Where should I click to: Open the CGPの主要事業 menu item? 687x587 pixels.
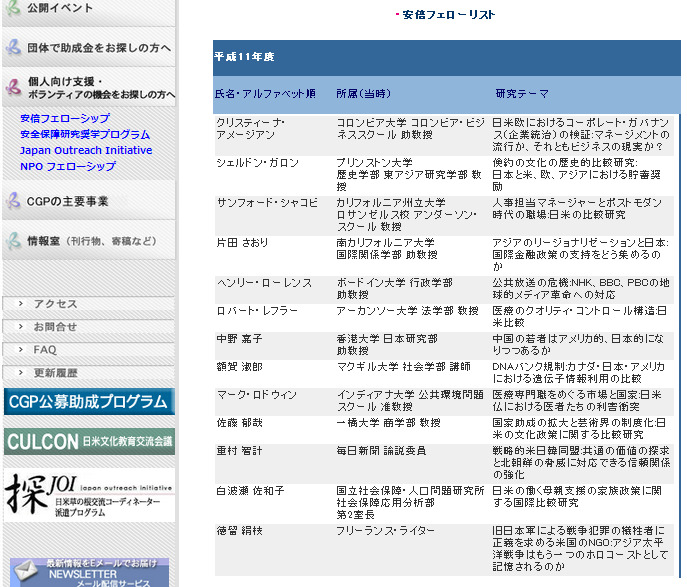click(x=89, y=201)
